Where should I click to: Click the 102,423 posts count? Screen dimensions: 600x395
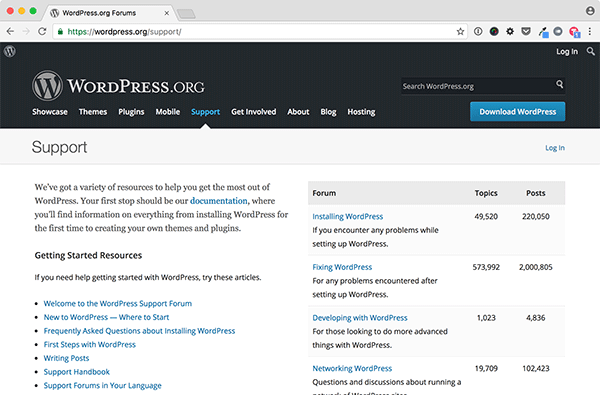(x=536, y=369)
